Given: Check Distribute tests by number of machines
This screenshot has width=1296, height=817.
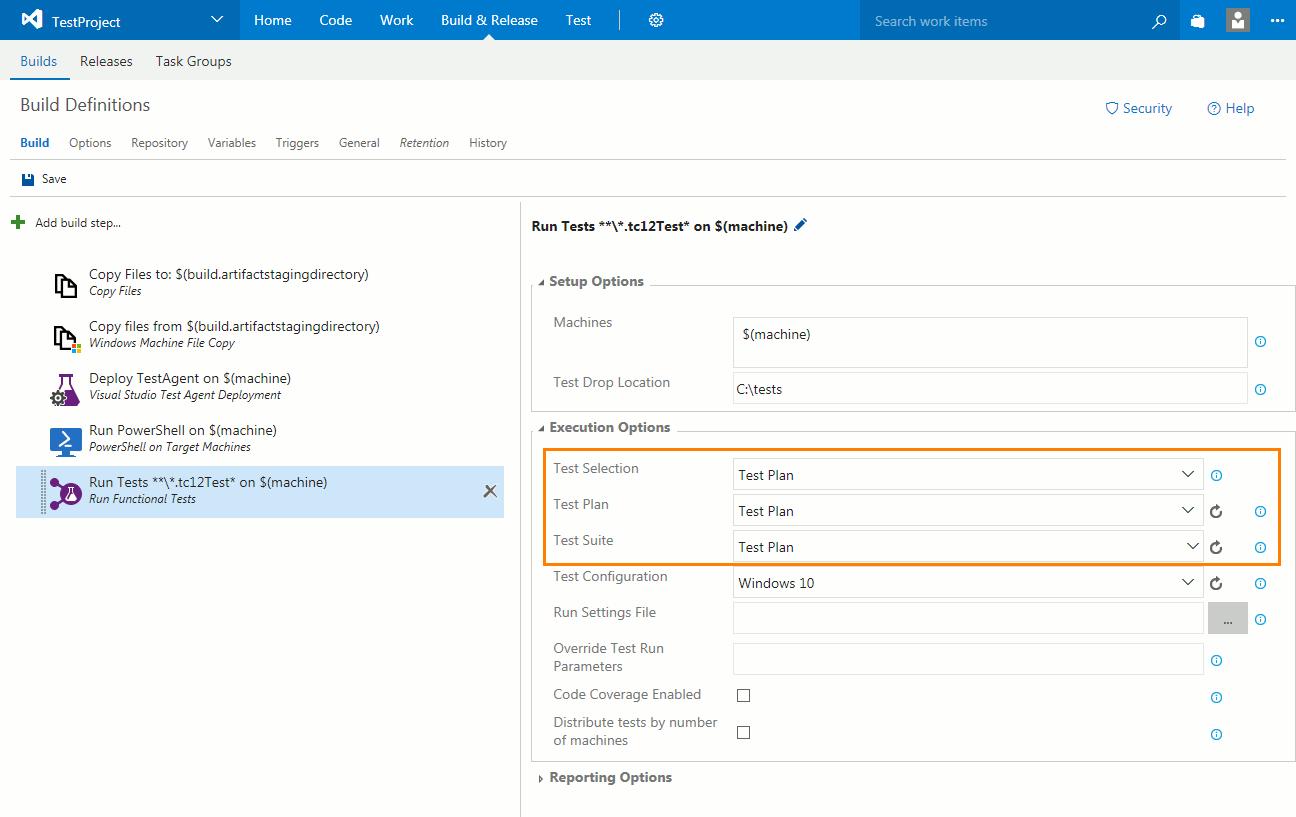Looking at the screenshot, I should (x=743, y=732).
